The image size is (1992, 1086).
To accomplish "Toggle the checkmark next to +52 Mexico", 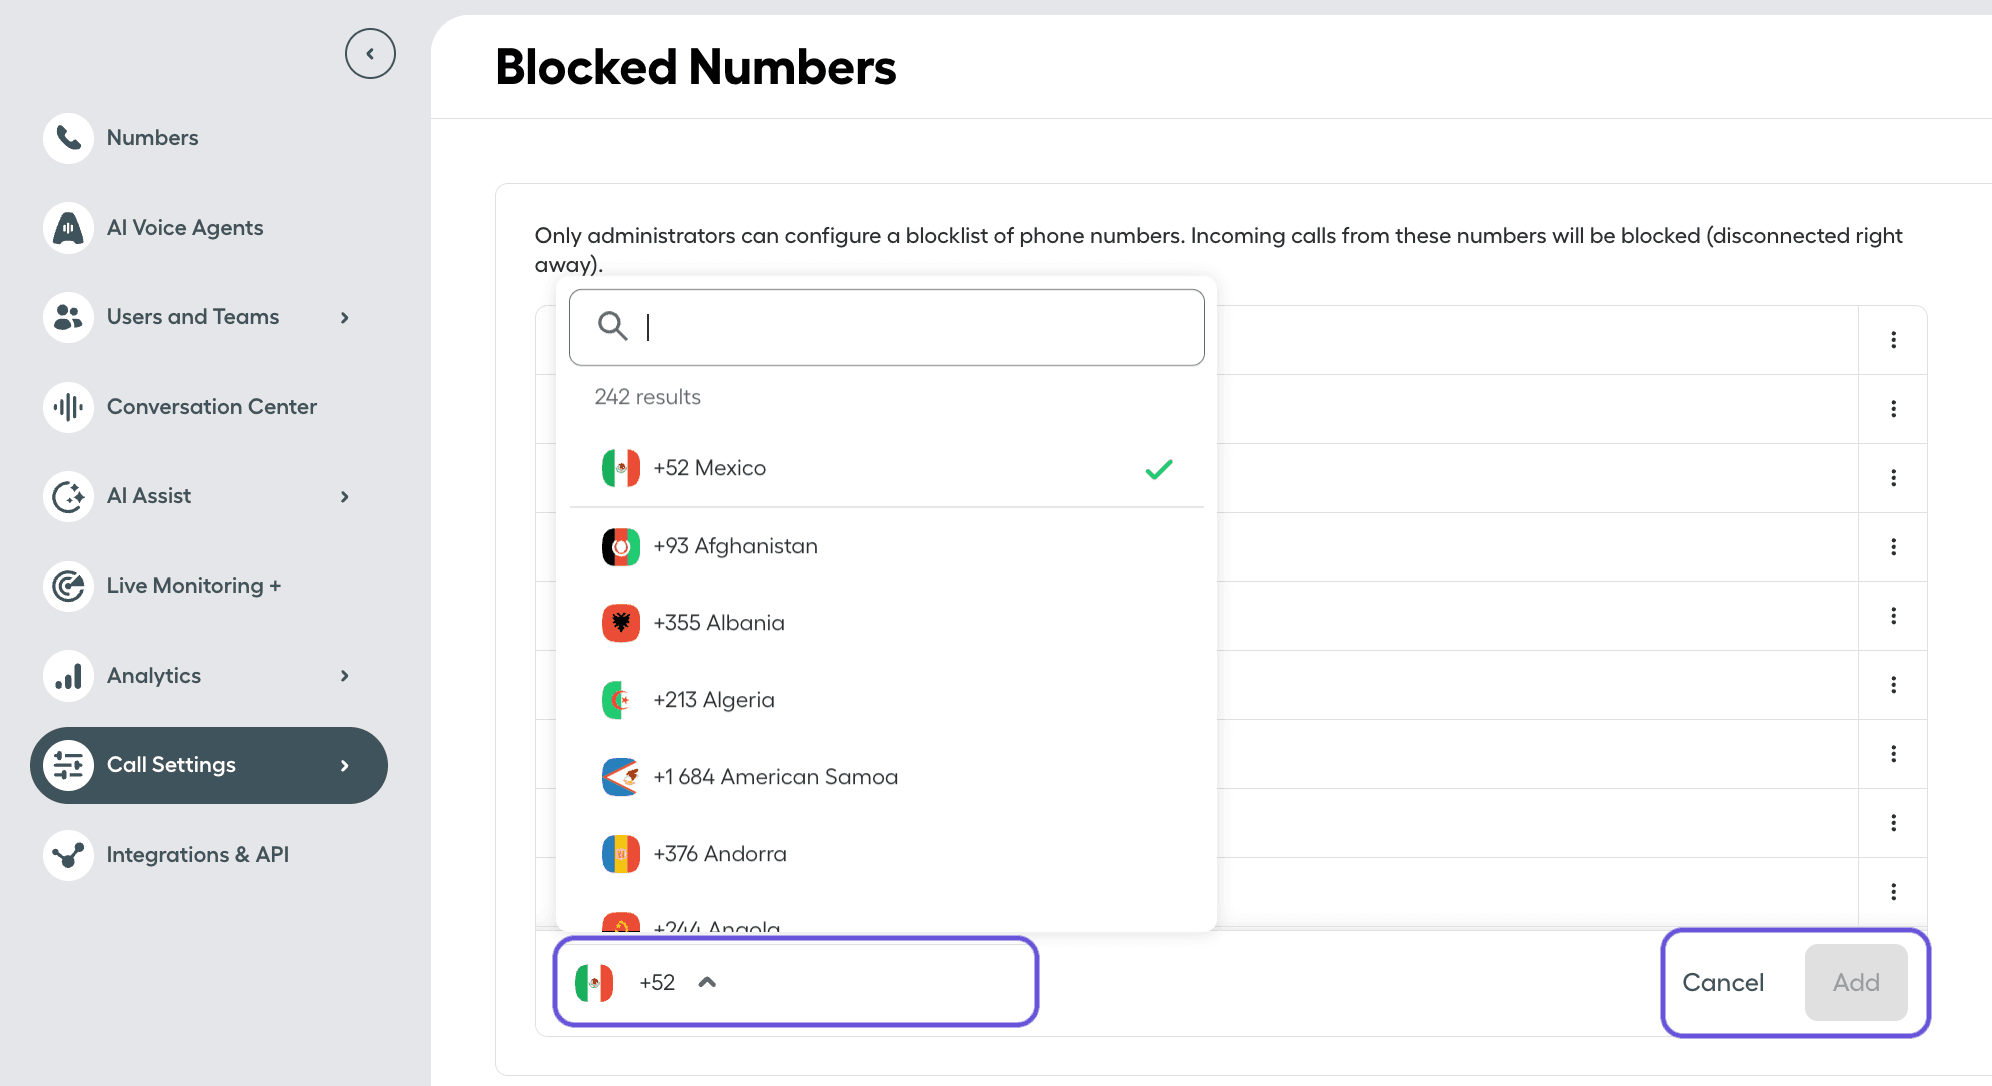I will (1158, 468).
